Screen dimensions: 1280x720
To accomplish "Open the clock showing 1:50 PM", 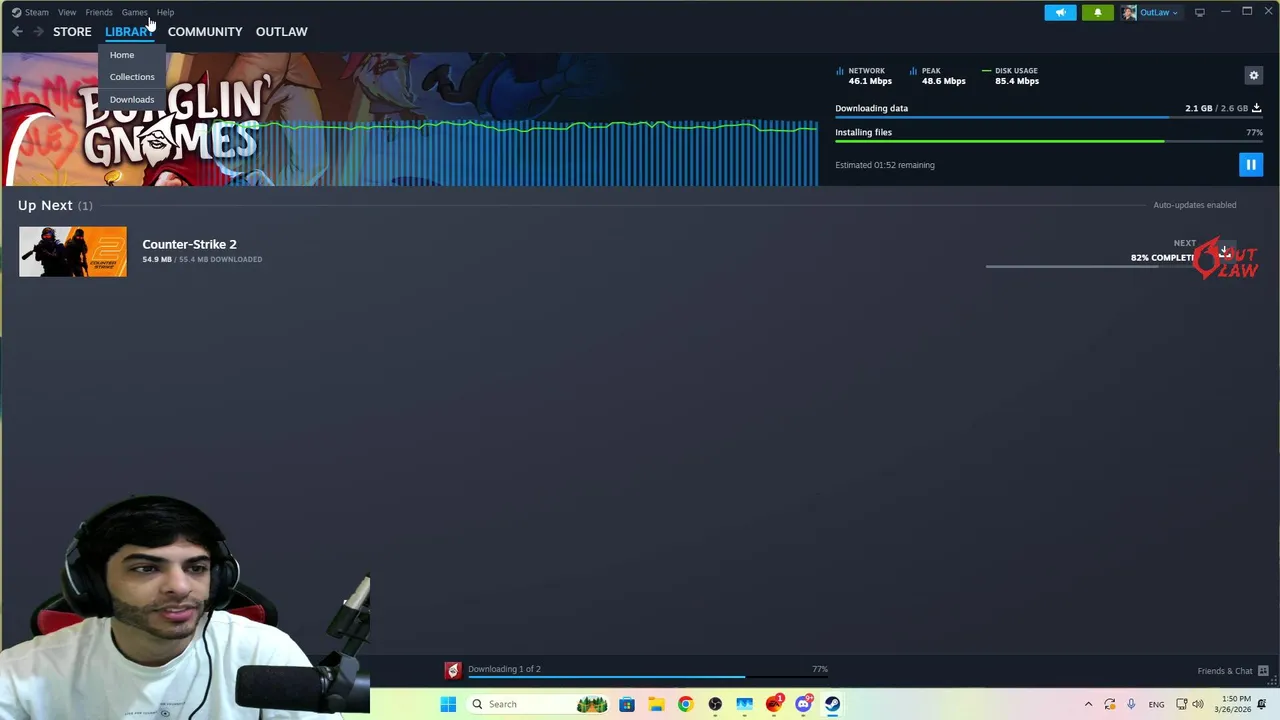I will (x=1233, y=704).
